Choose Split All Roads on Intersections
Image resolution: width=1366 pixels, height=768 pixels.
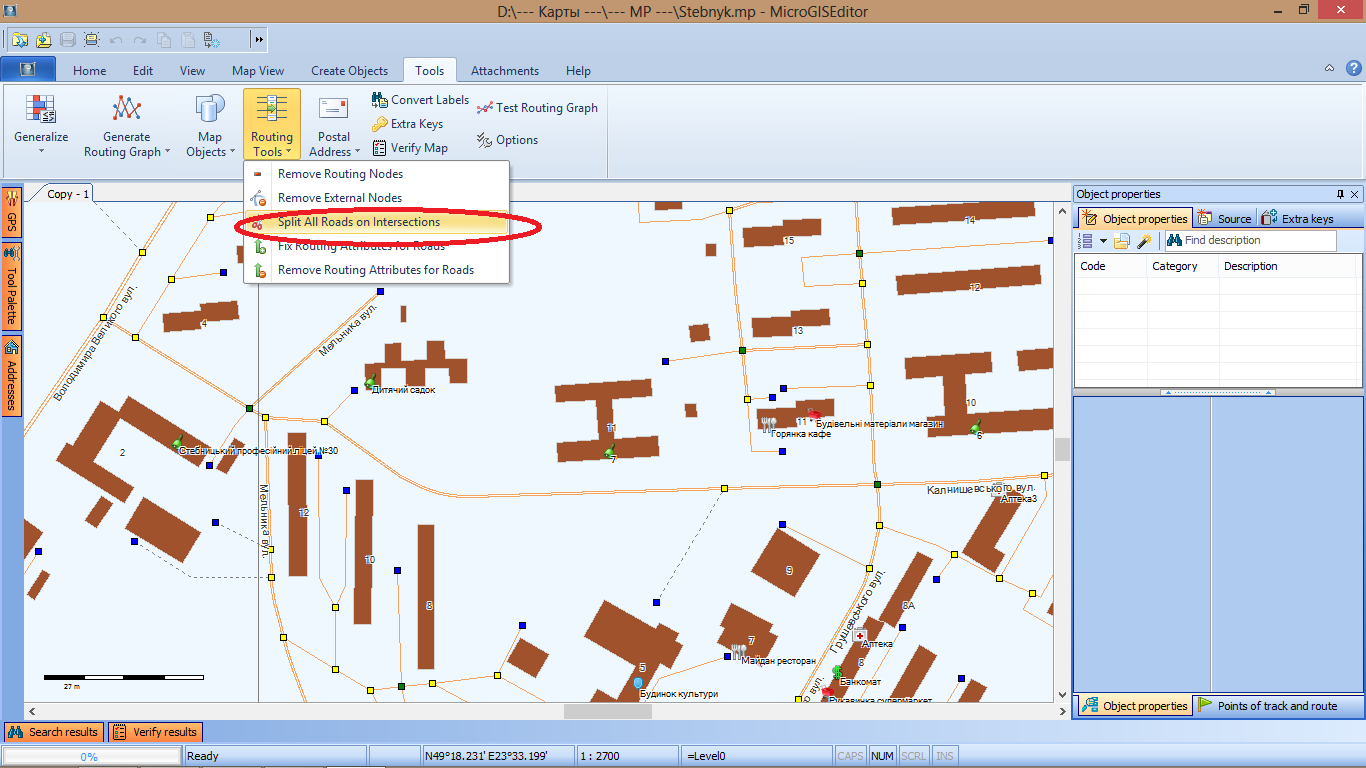coord(358,222)
